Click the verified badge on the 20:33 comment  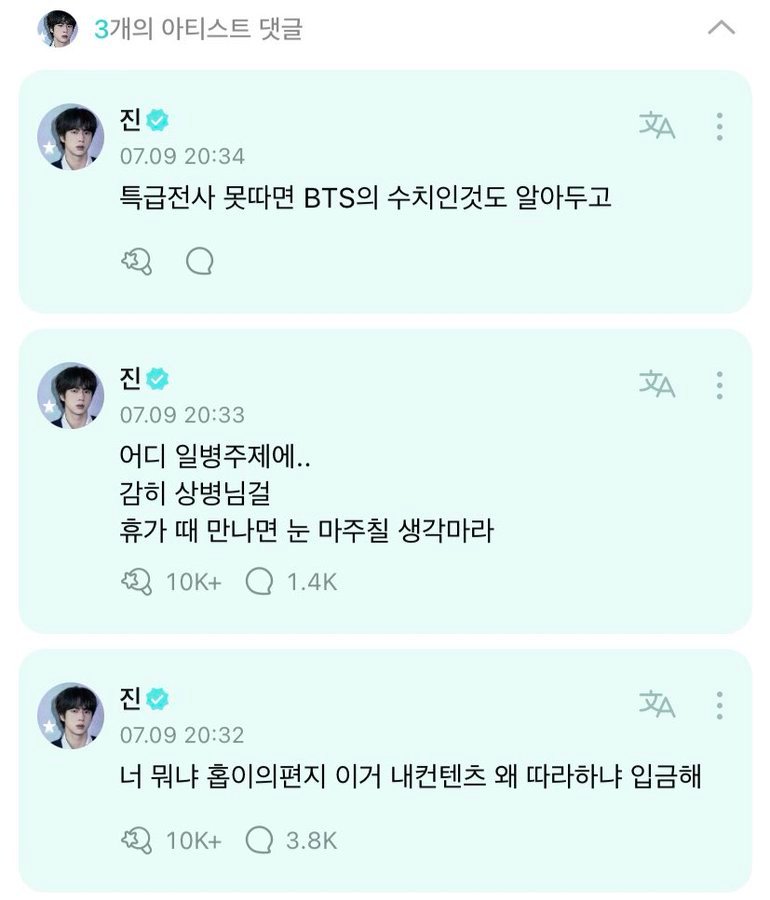click(x=158, y=380)
